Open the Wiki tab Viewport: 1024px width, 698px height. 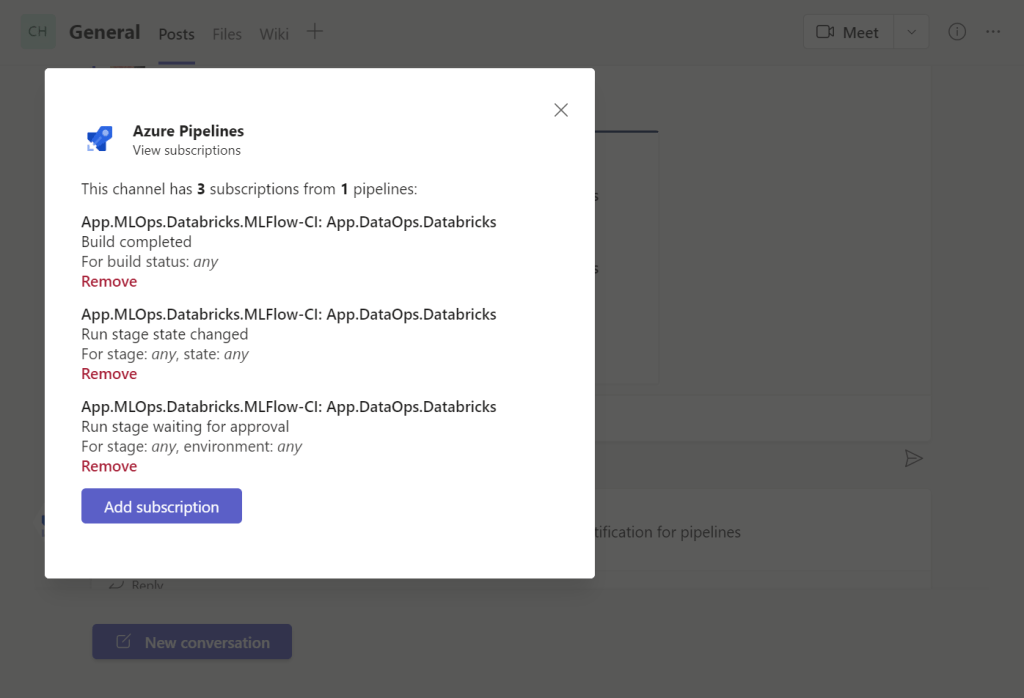[274, 34]
